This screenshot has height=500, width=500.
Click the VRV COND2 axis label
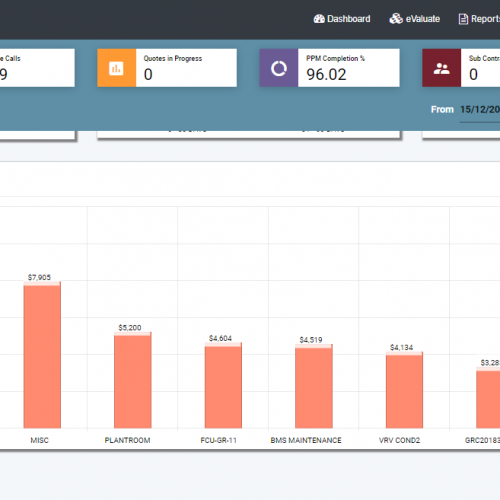399,440
